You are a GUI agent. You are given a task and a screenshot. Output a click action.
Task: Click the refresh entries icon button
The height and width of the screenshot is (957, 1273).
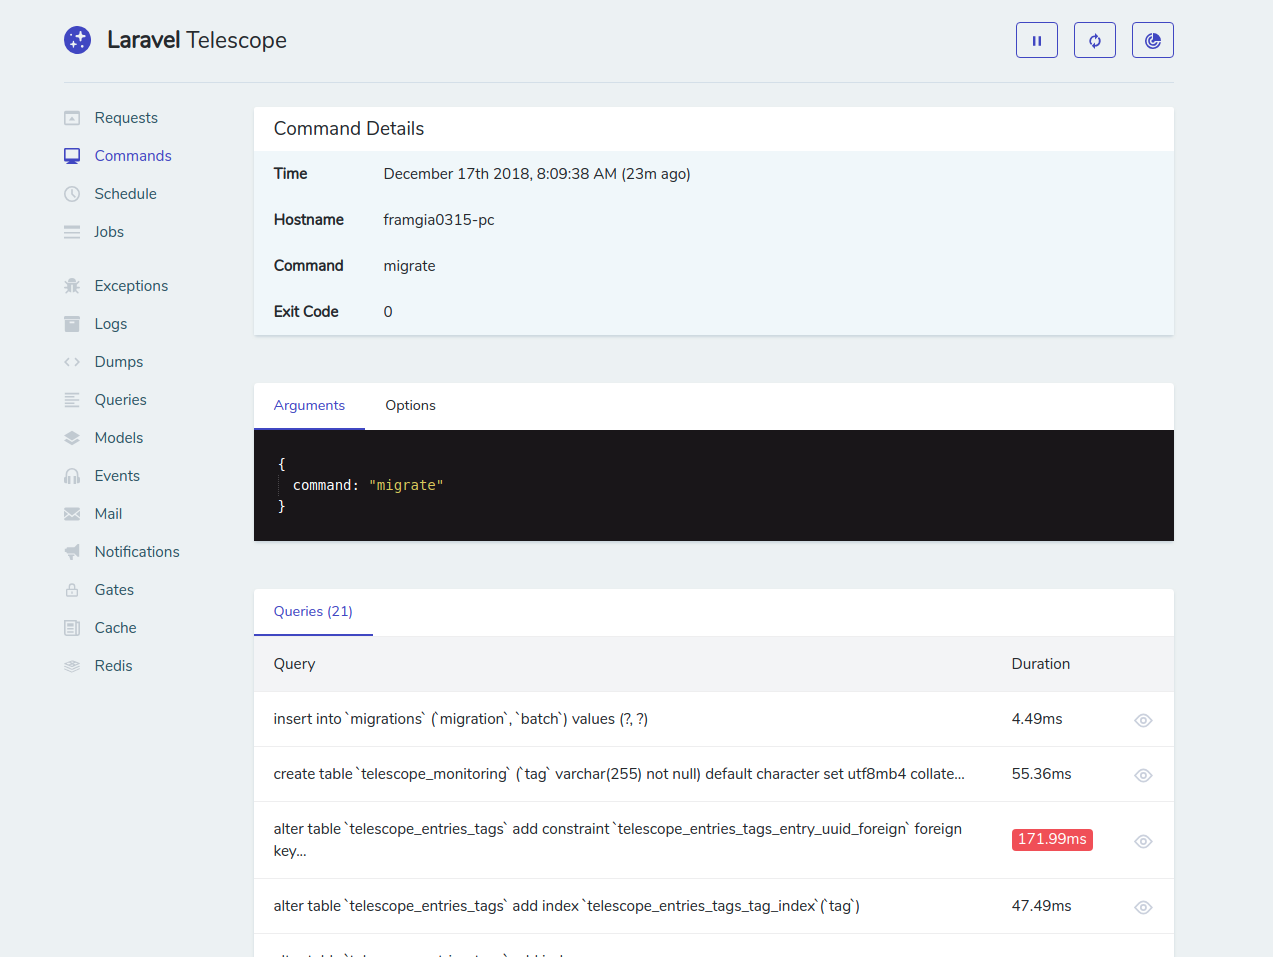(1095, 40)
